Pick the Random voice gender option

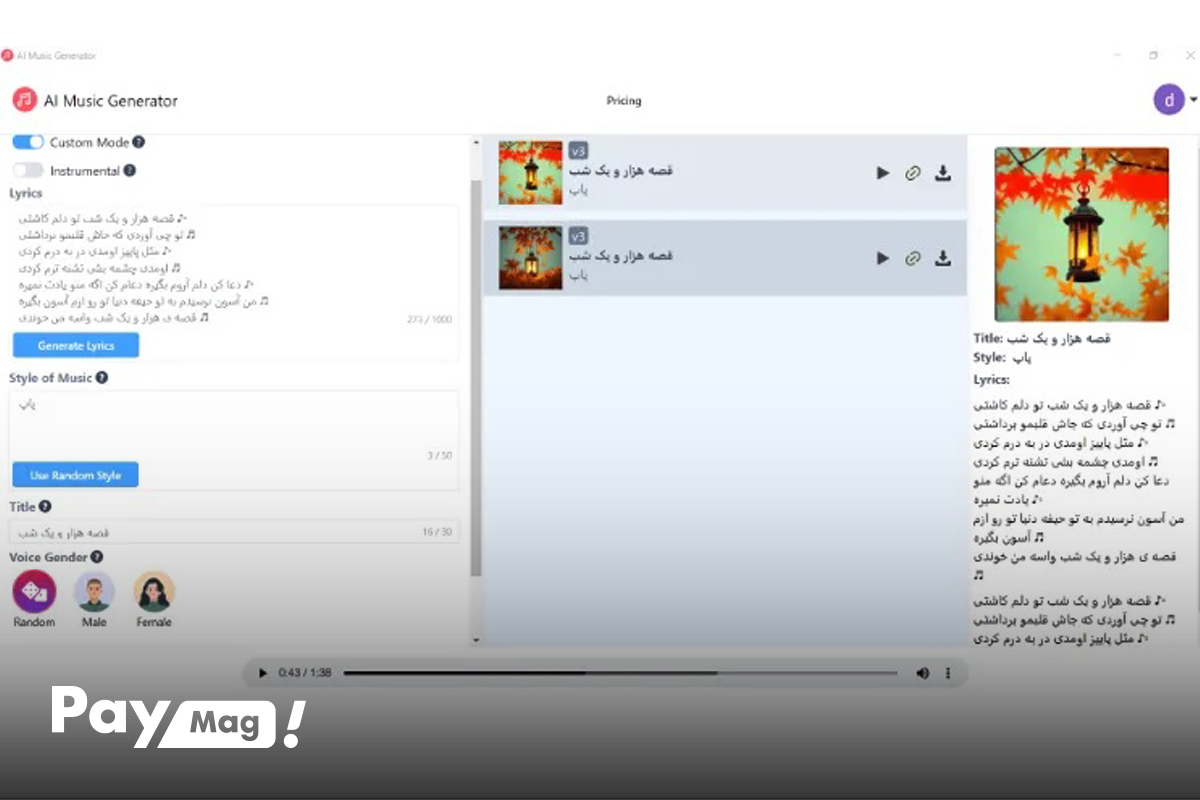click(x=34, y=592)
